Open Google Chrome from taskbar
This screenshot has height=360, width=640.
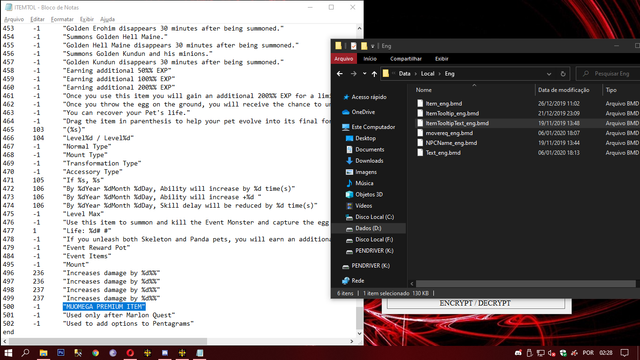(96, 353)
